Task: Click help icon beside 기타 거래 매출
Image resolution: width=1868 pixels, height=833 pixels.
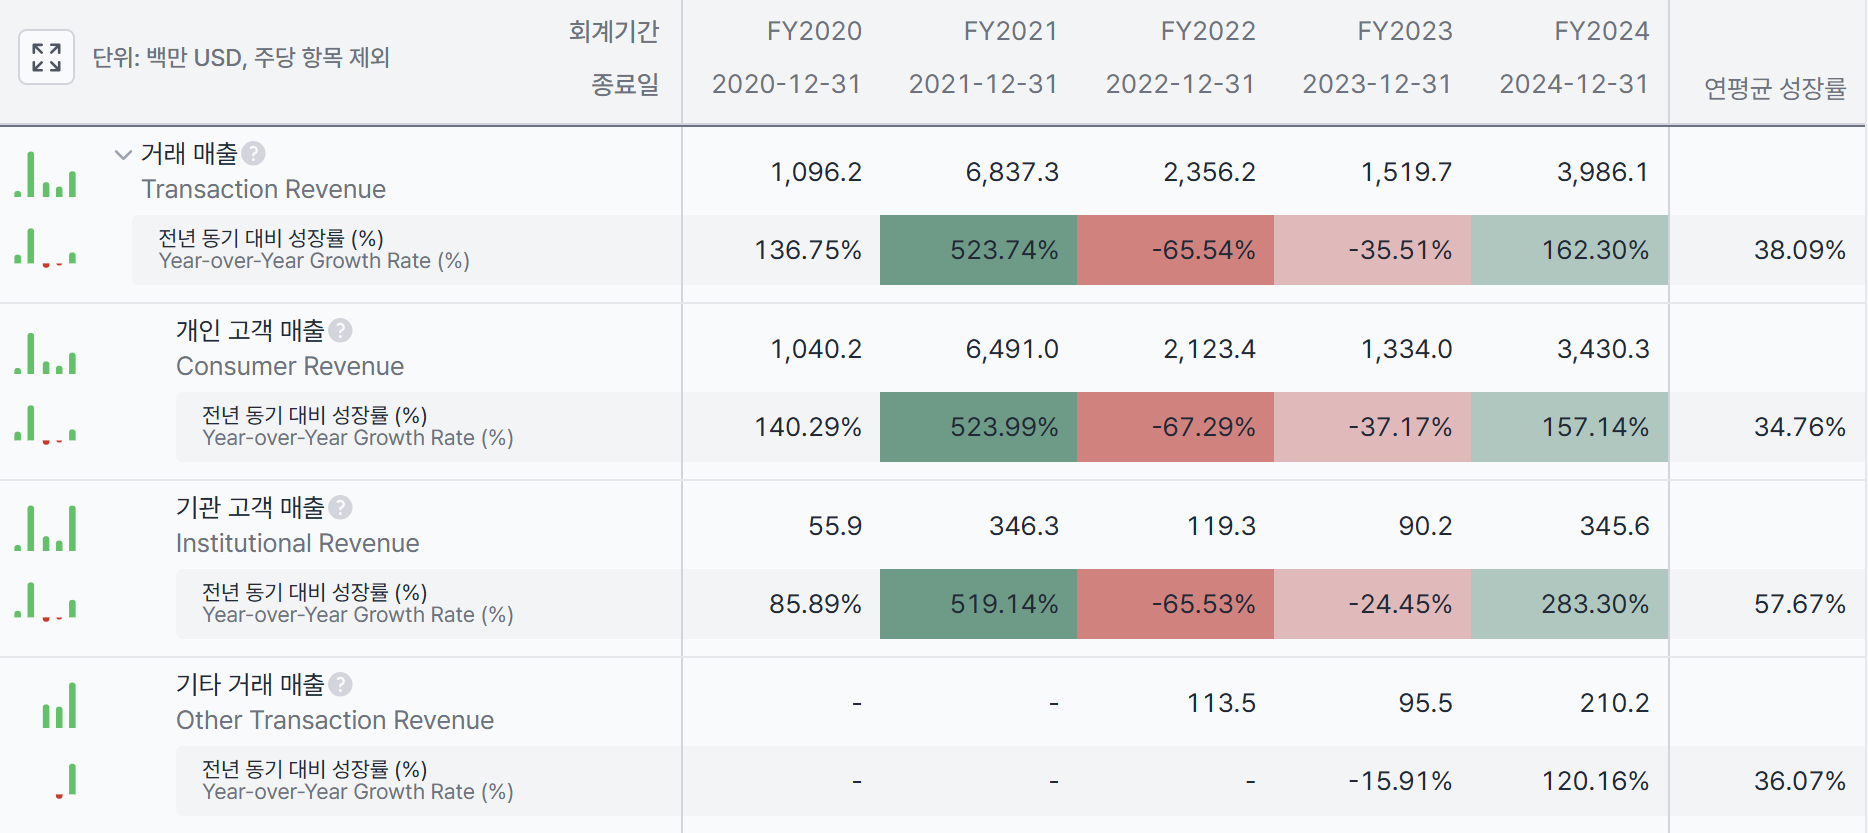Action: pos(341,684)
